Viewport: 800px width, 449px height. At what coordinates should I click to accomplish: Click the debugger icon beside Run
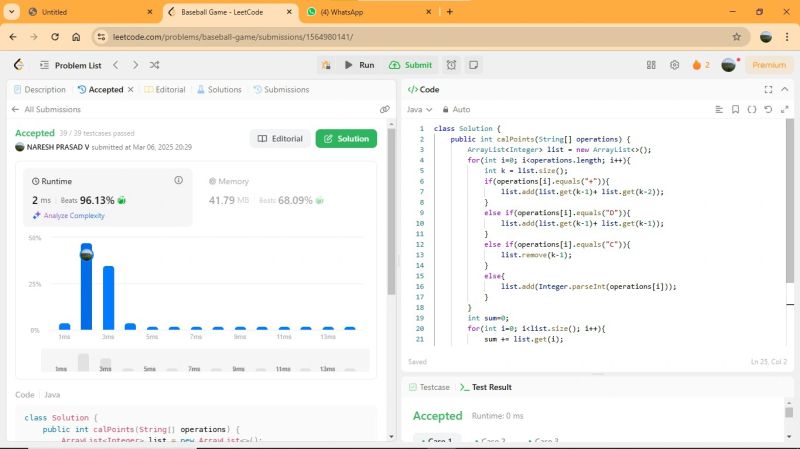pos(326,65)
